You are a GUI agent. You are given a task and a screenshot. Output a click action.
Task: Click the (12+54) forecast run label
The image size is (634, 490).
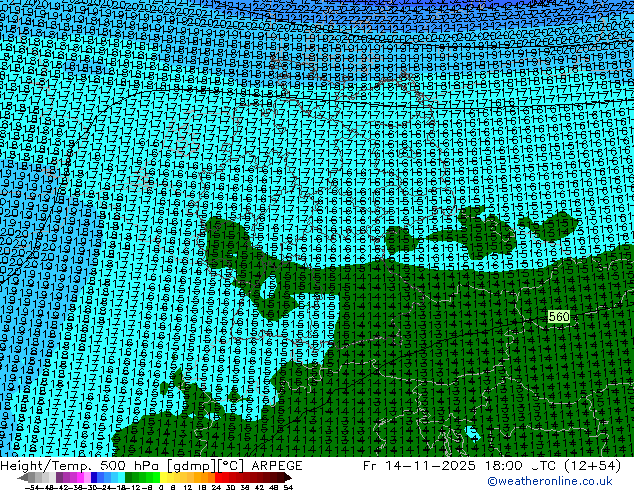point(592,466)
